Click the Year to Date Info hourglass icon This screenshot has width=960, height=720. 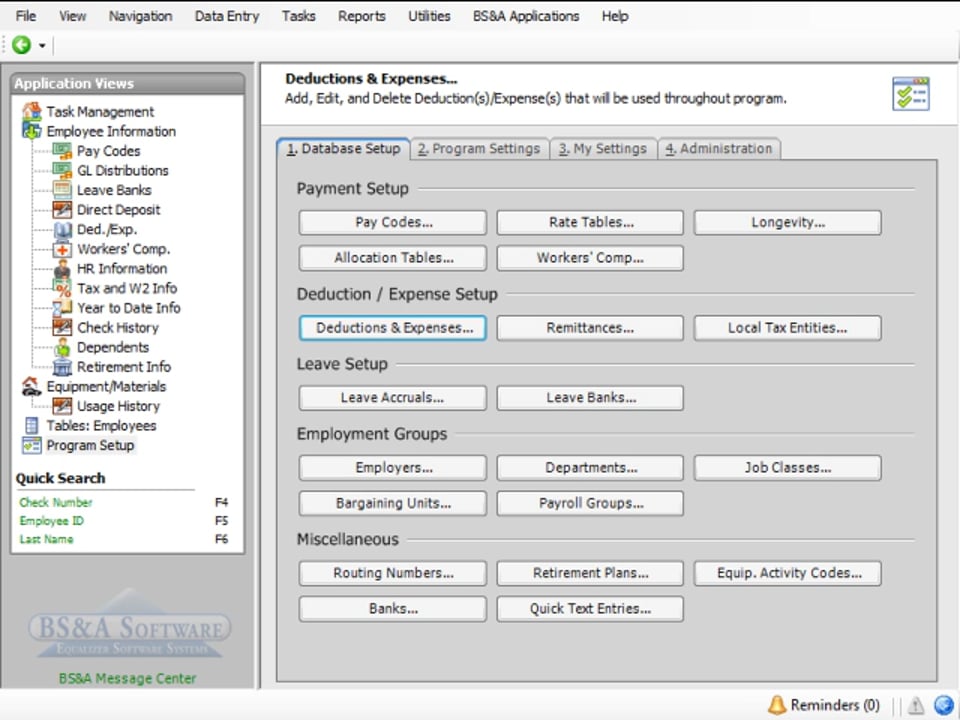click(x=62, y=307)
